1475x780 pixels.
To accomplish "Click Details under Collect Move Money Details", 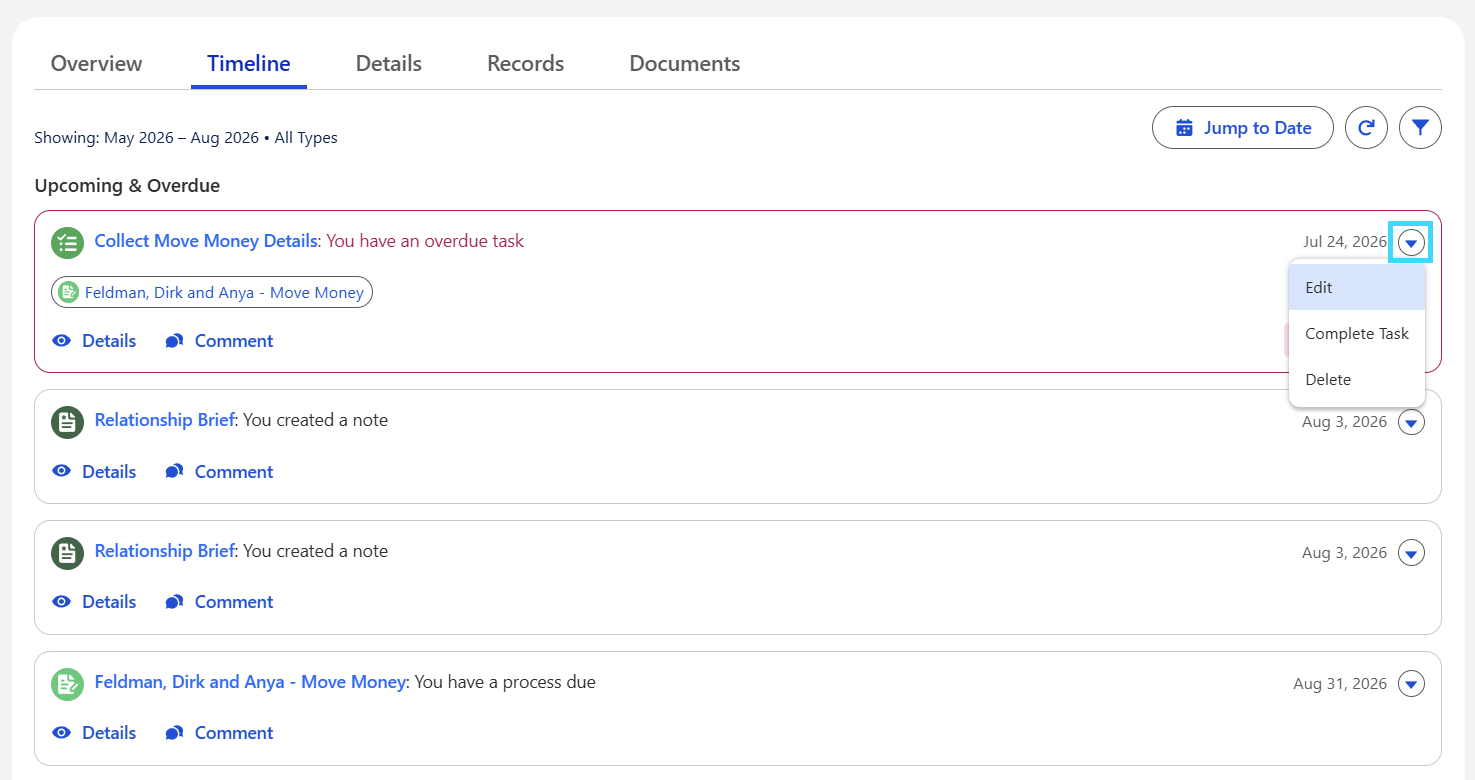I will click(94, 341).
